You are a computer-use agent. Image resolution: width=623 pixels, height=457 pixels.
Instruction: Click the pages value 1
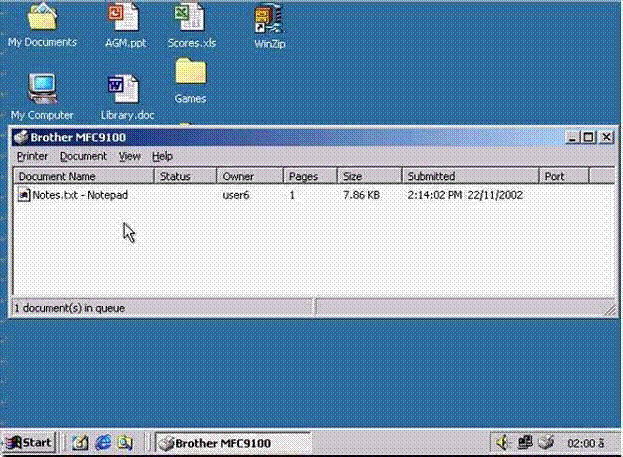(292, 195)
